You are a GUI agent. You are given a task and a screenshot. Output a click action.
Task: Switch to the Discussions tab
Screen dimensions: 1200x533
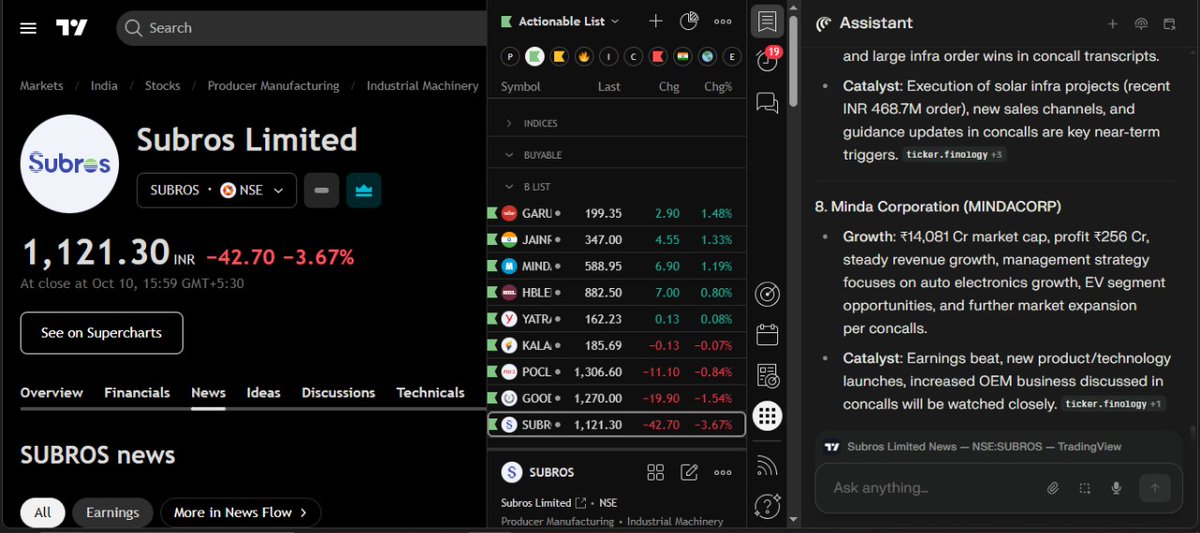coord(338,393)
